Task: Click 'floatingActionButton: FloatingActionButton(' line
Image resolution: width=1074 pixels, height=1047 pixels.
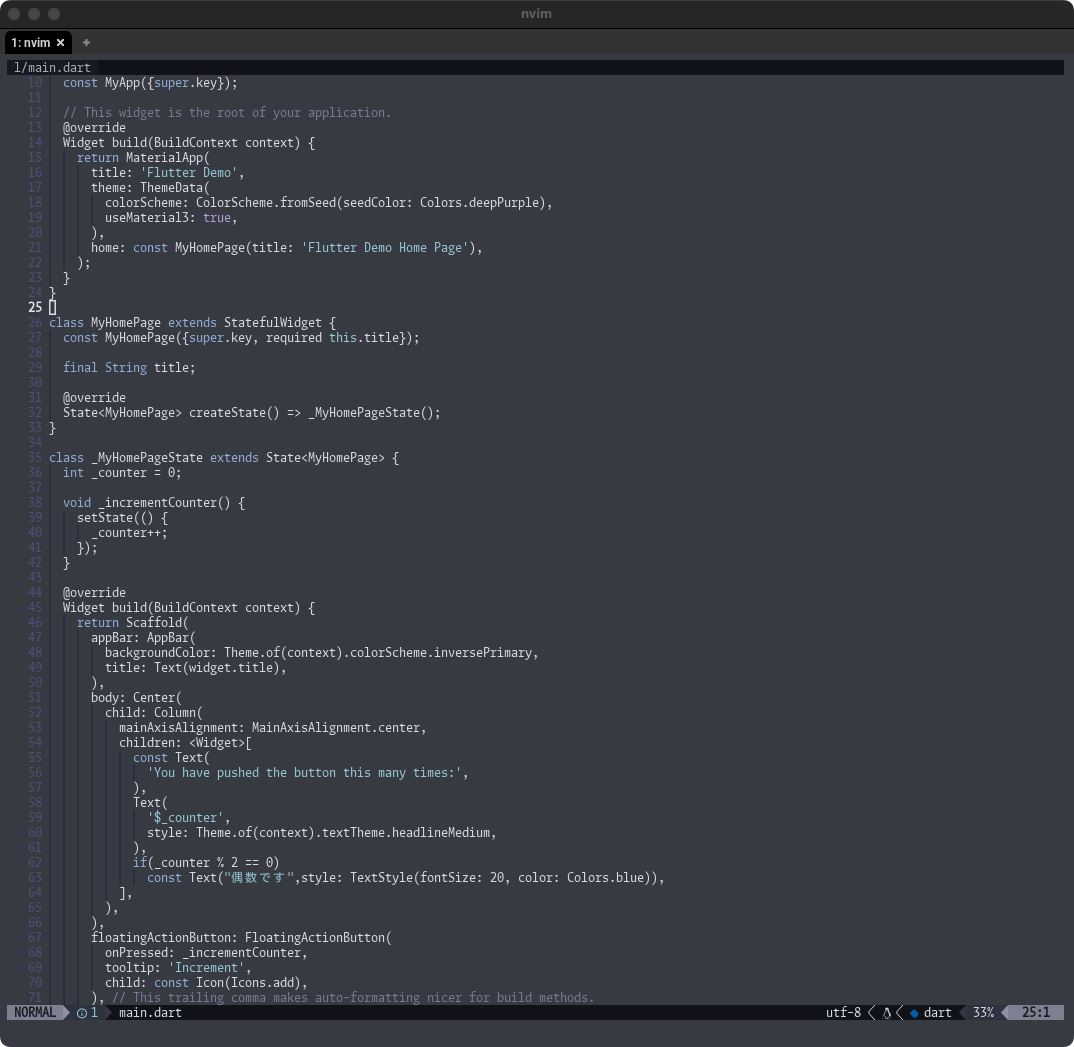Action: point(241,937)
